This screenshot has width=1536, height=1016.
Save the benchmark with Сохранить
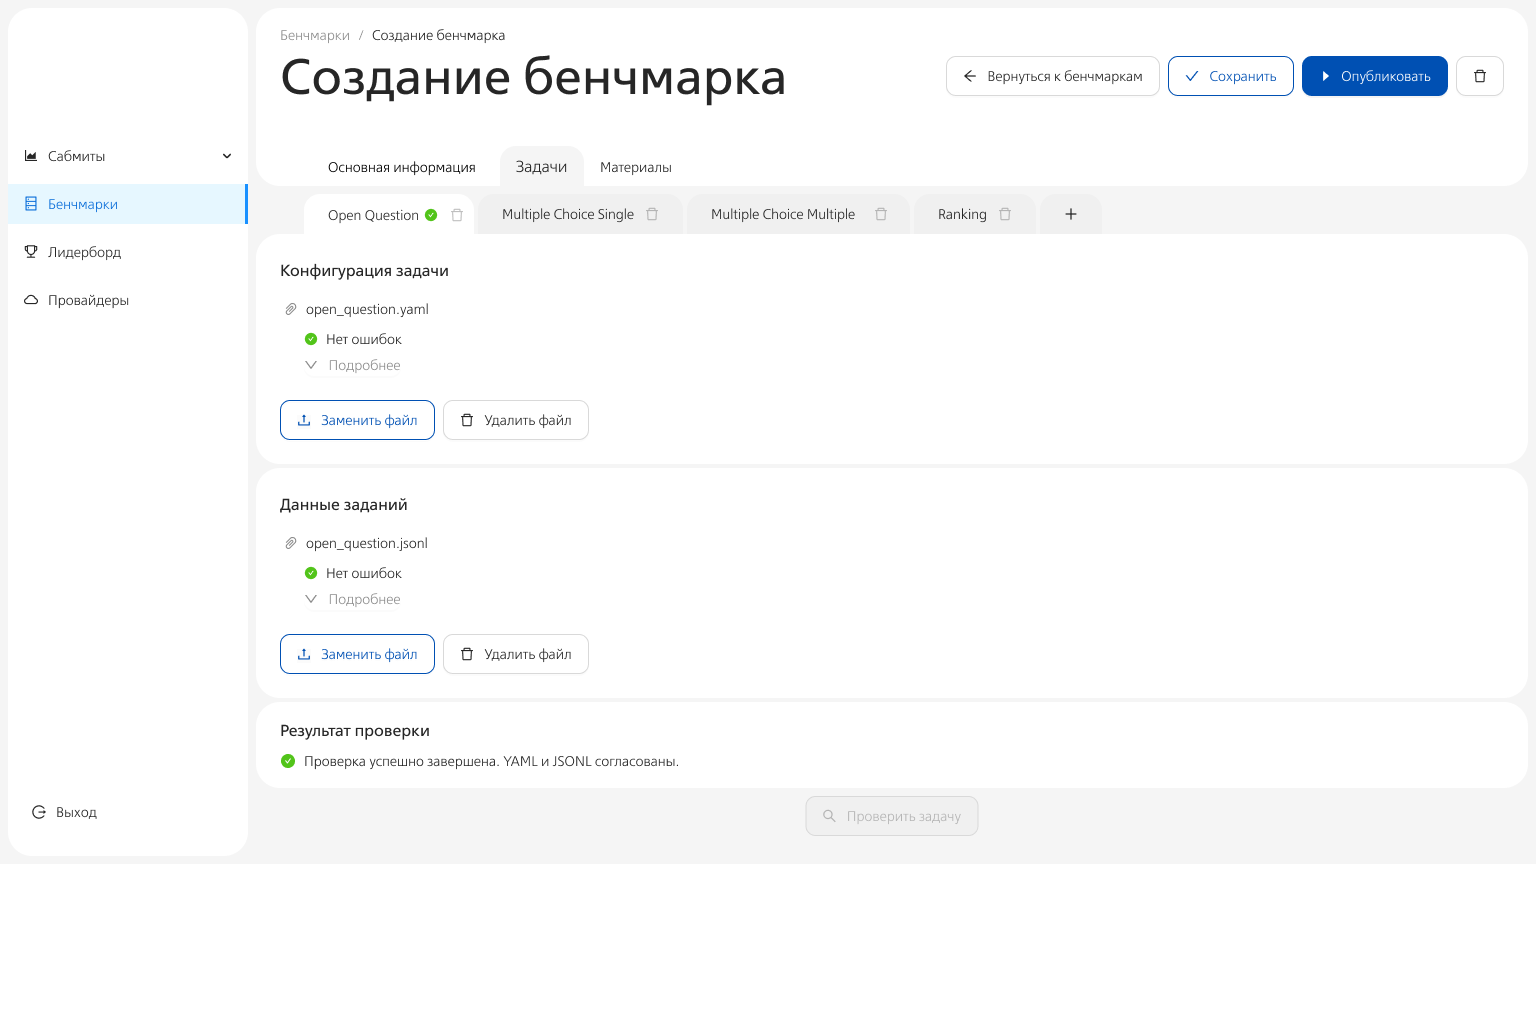[x=1231, y=76]
